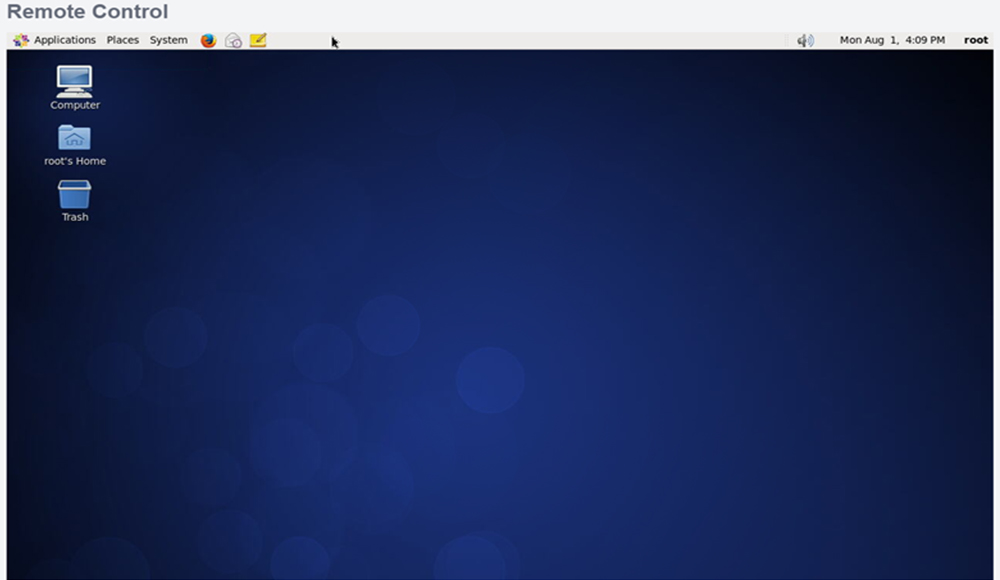Select the root's Home folder icon

75,138
